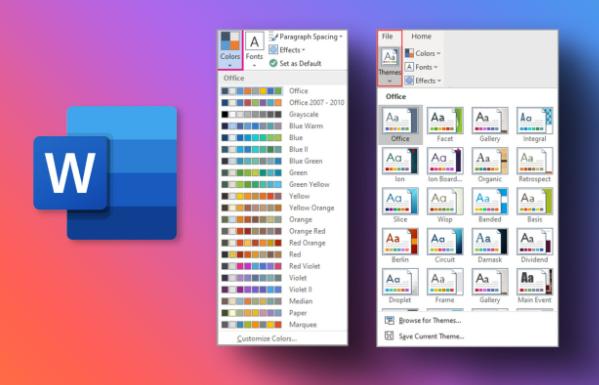This screenshot has width=599, height=385.
Task: Pick the Blue II color scheme
Action: pyautogui.click(x=283, y=149)
